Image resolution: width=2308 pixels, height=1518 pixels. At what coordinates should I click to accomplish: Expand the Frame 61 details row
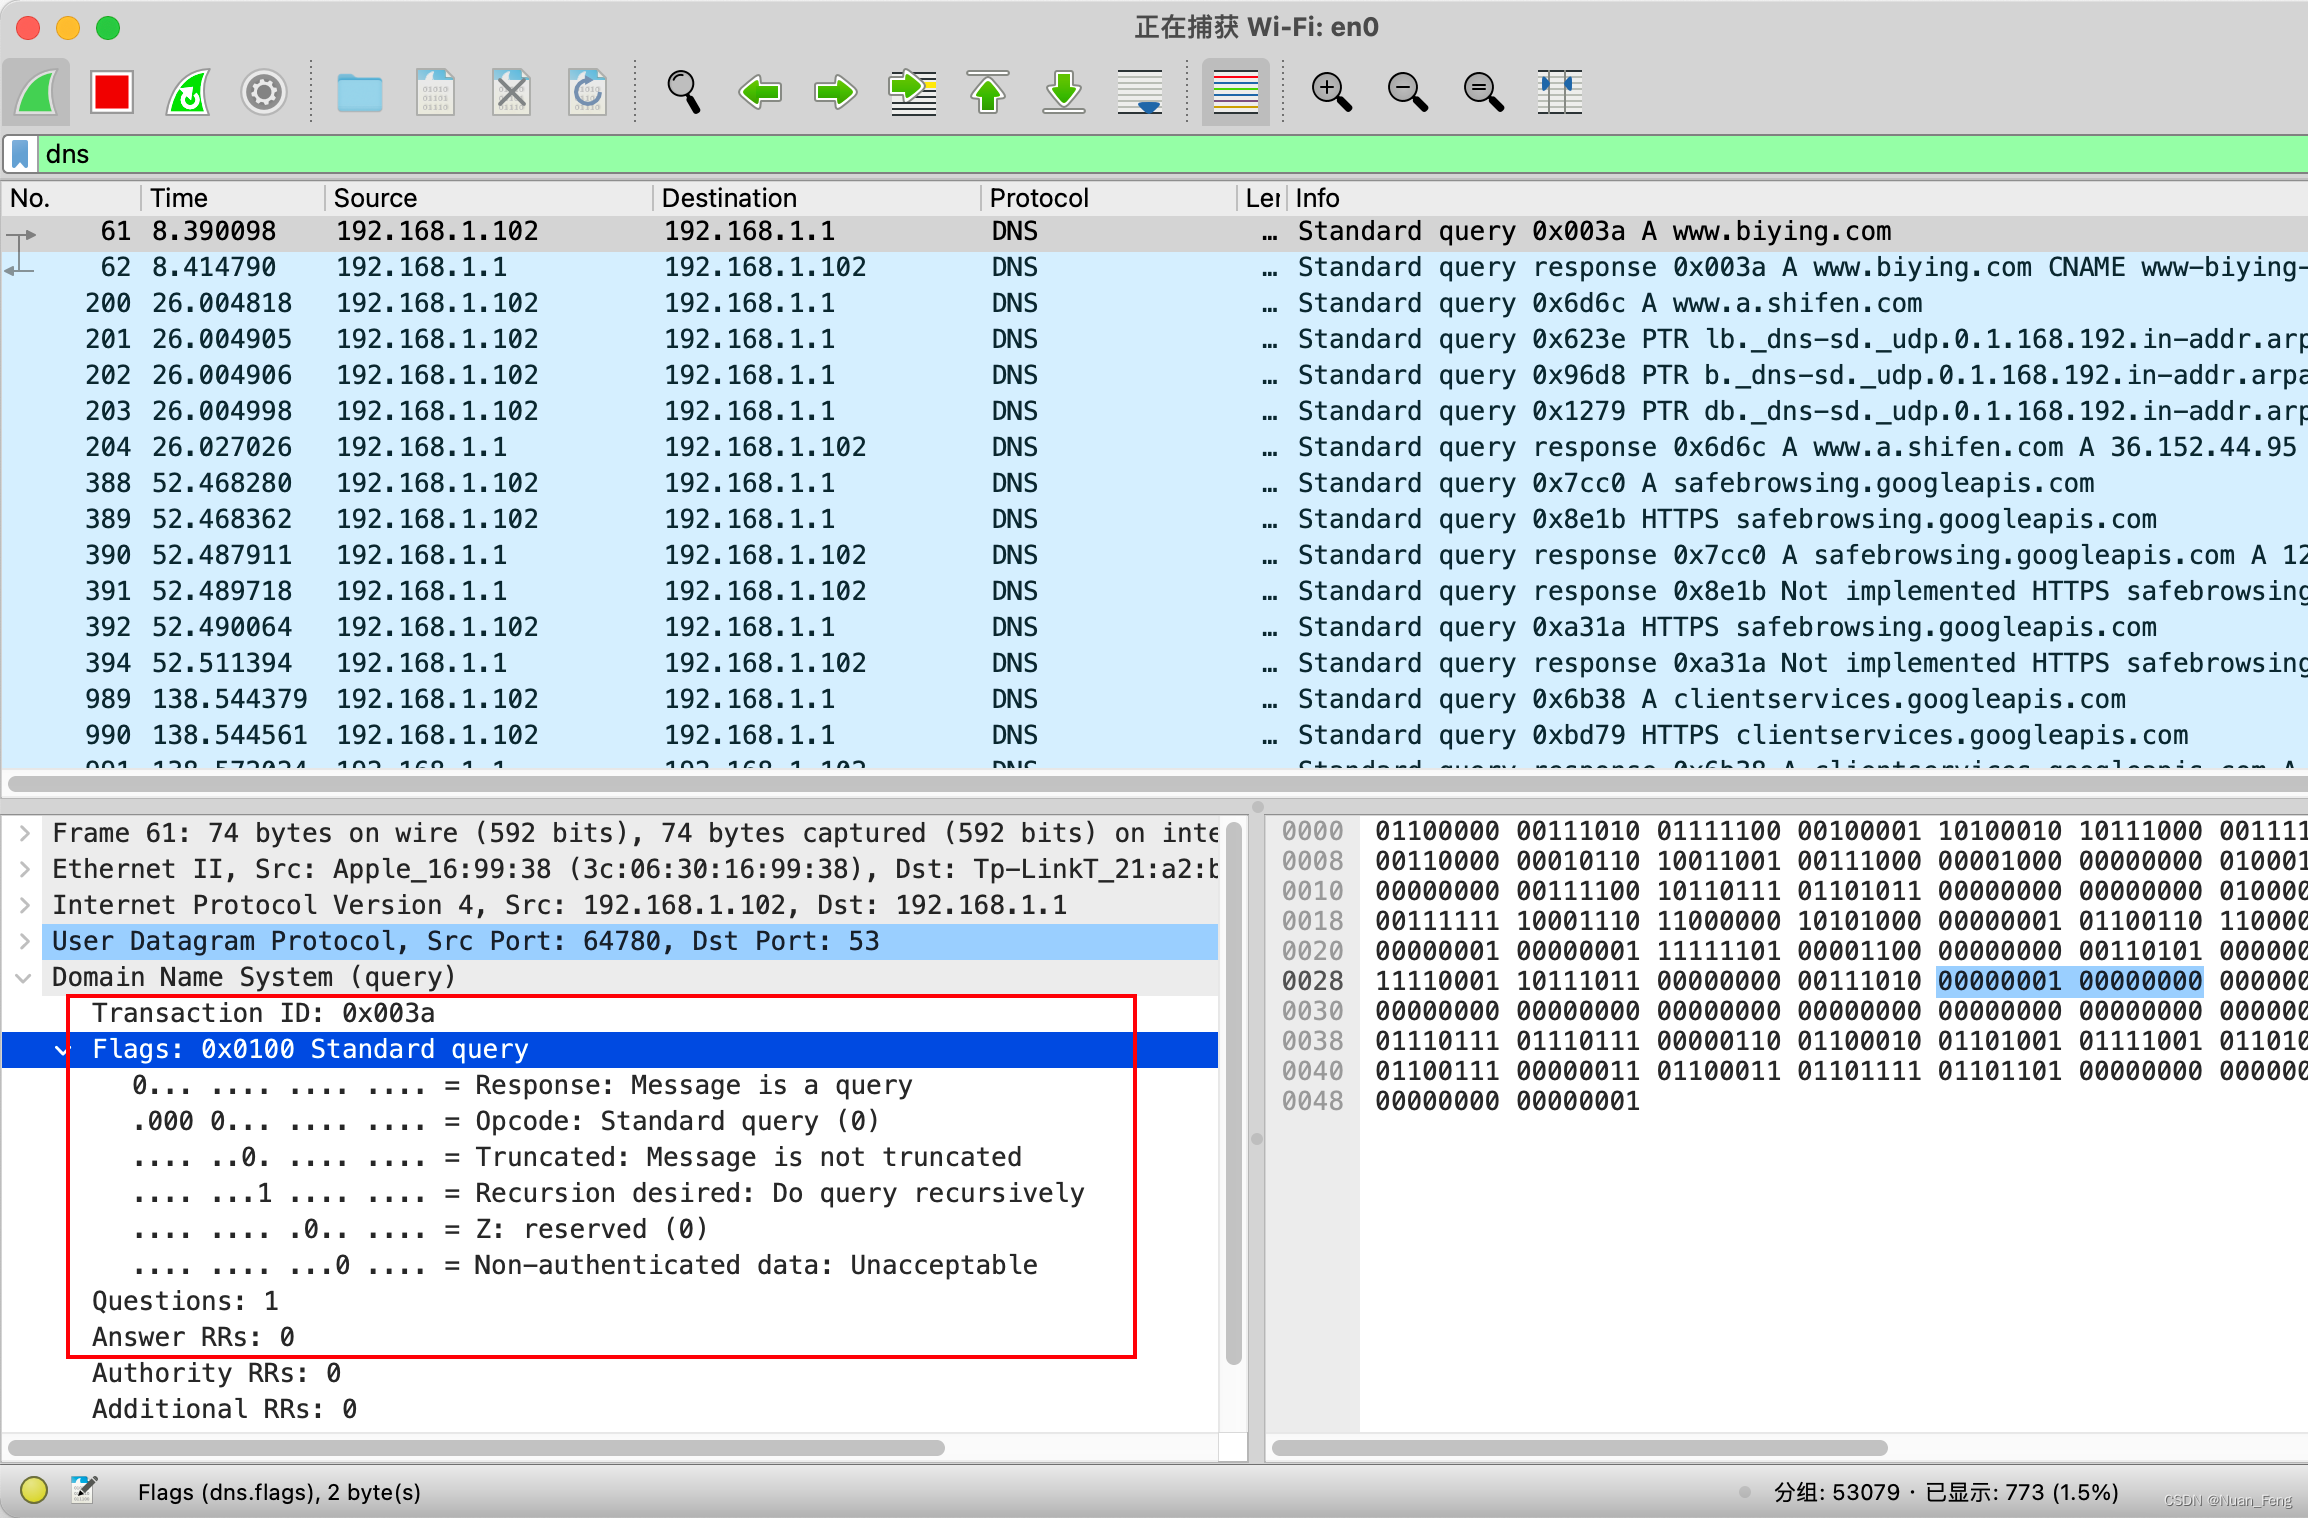click(25, 833)
